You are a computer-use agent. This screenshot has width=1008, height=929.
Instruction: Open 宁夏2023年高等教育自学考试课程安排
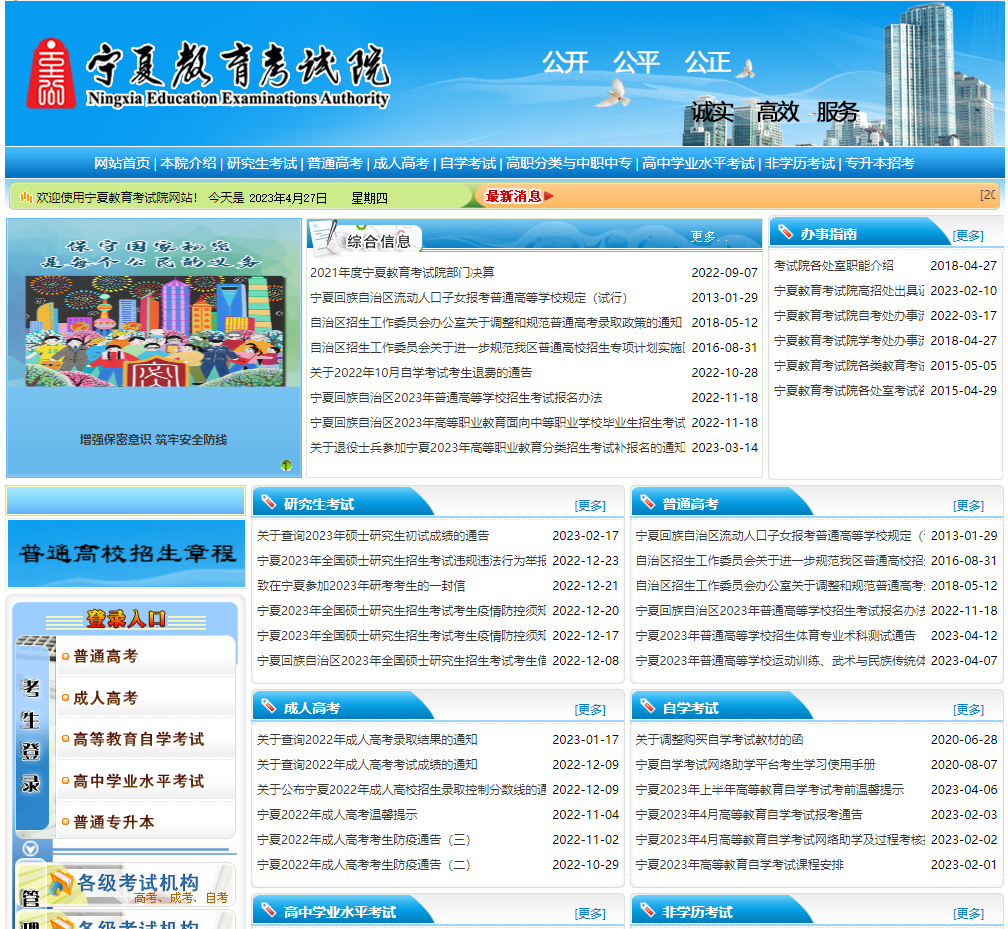coord(739,865)
